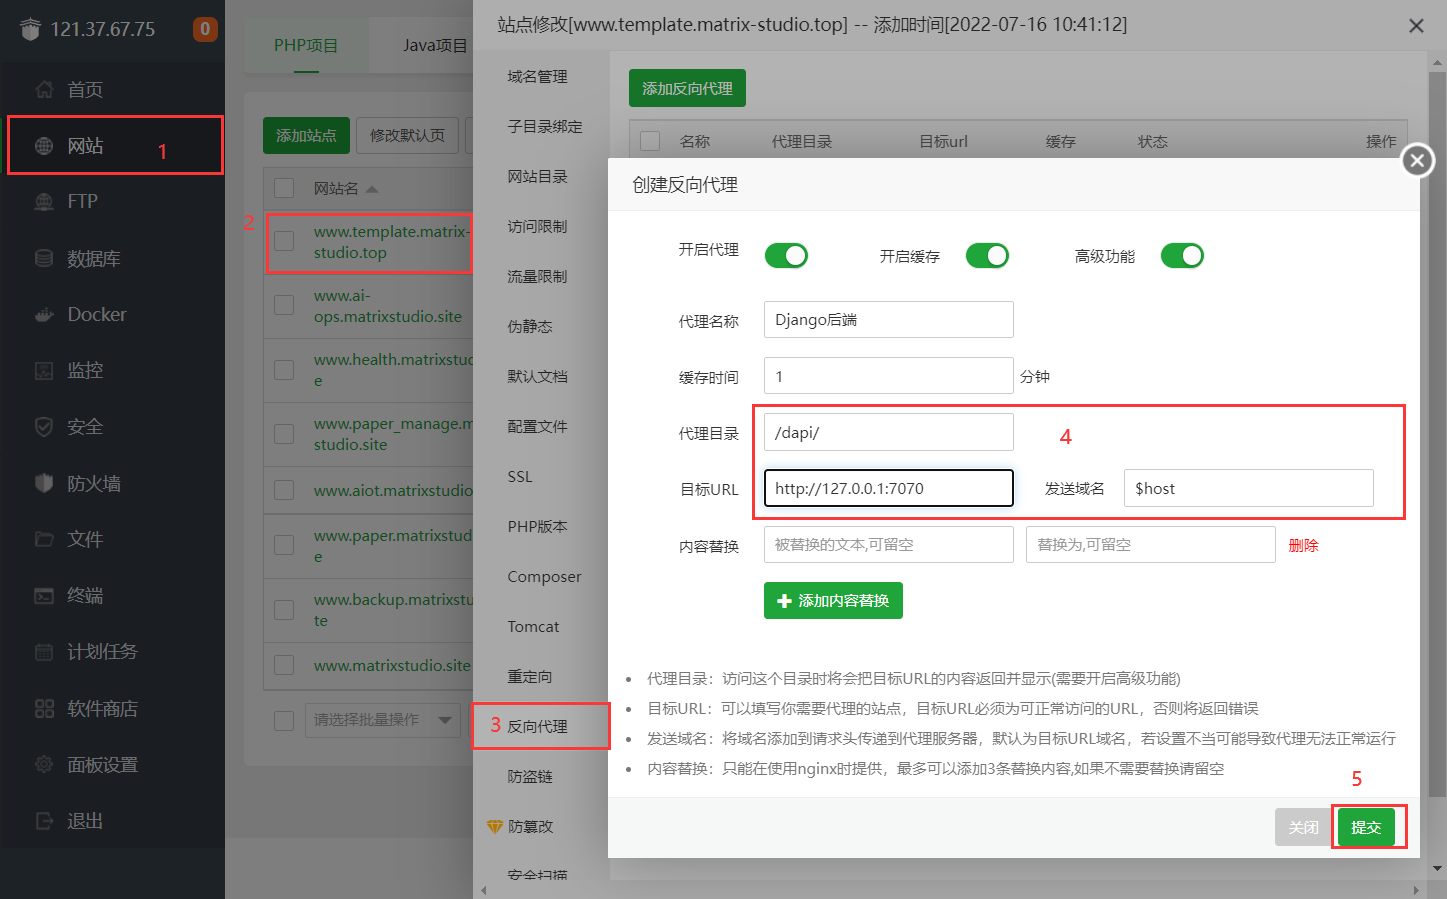The height and width of the screenshot is (899, 1447).
Task: Check the box for www.template.matrix-studio.top
Action: pos(284,241)
